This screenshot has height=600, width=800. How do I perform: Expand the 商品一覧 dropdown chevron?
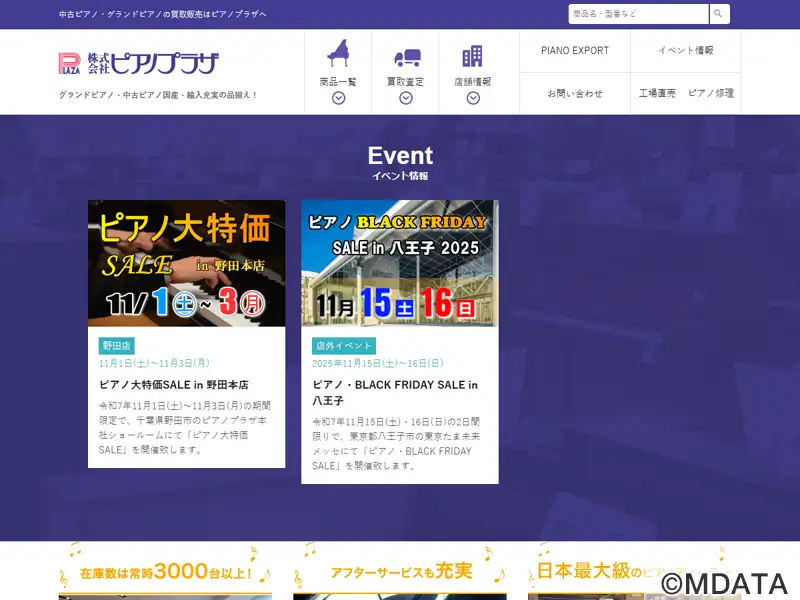tap(338, 98)
